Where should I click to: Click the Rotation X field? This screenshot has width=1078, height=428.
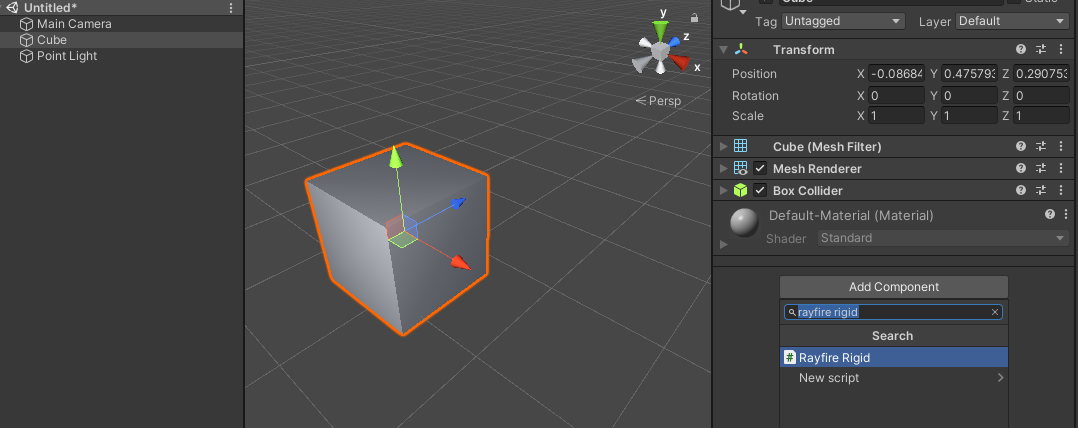click(896, 95)
